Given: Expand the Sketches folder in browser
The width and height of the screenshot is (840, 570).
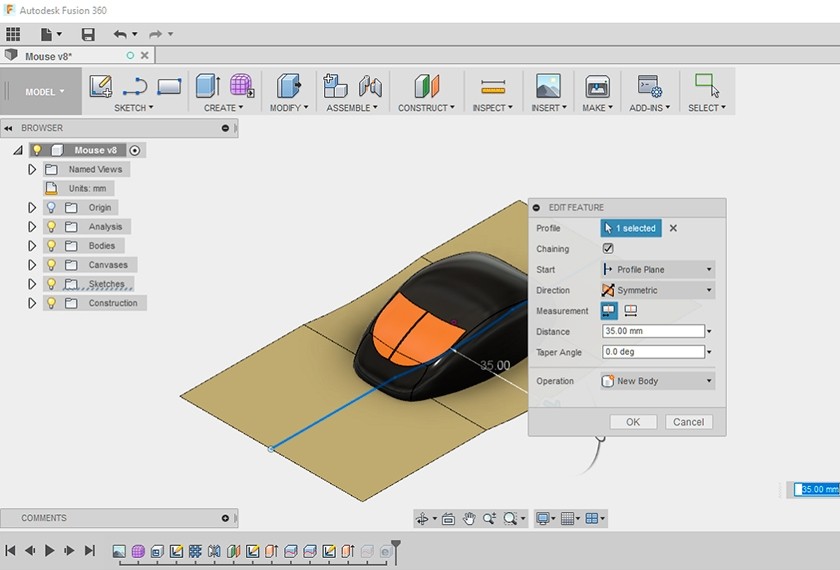Looking at the screenshot, I should click(32, 284).
